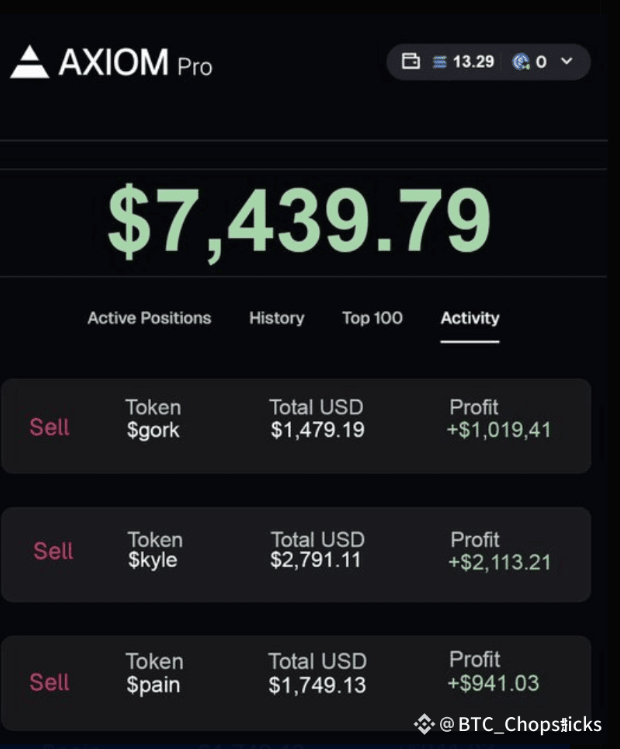Open the wallet icon in the header
620x749 pixels.
(411, 62)
